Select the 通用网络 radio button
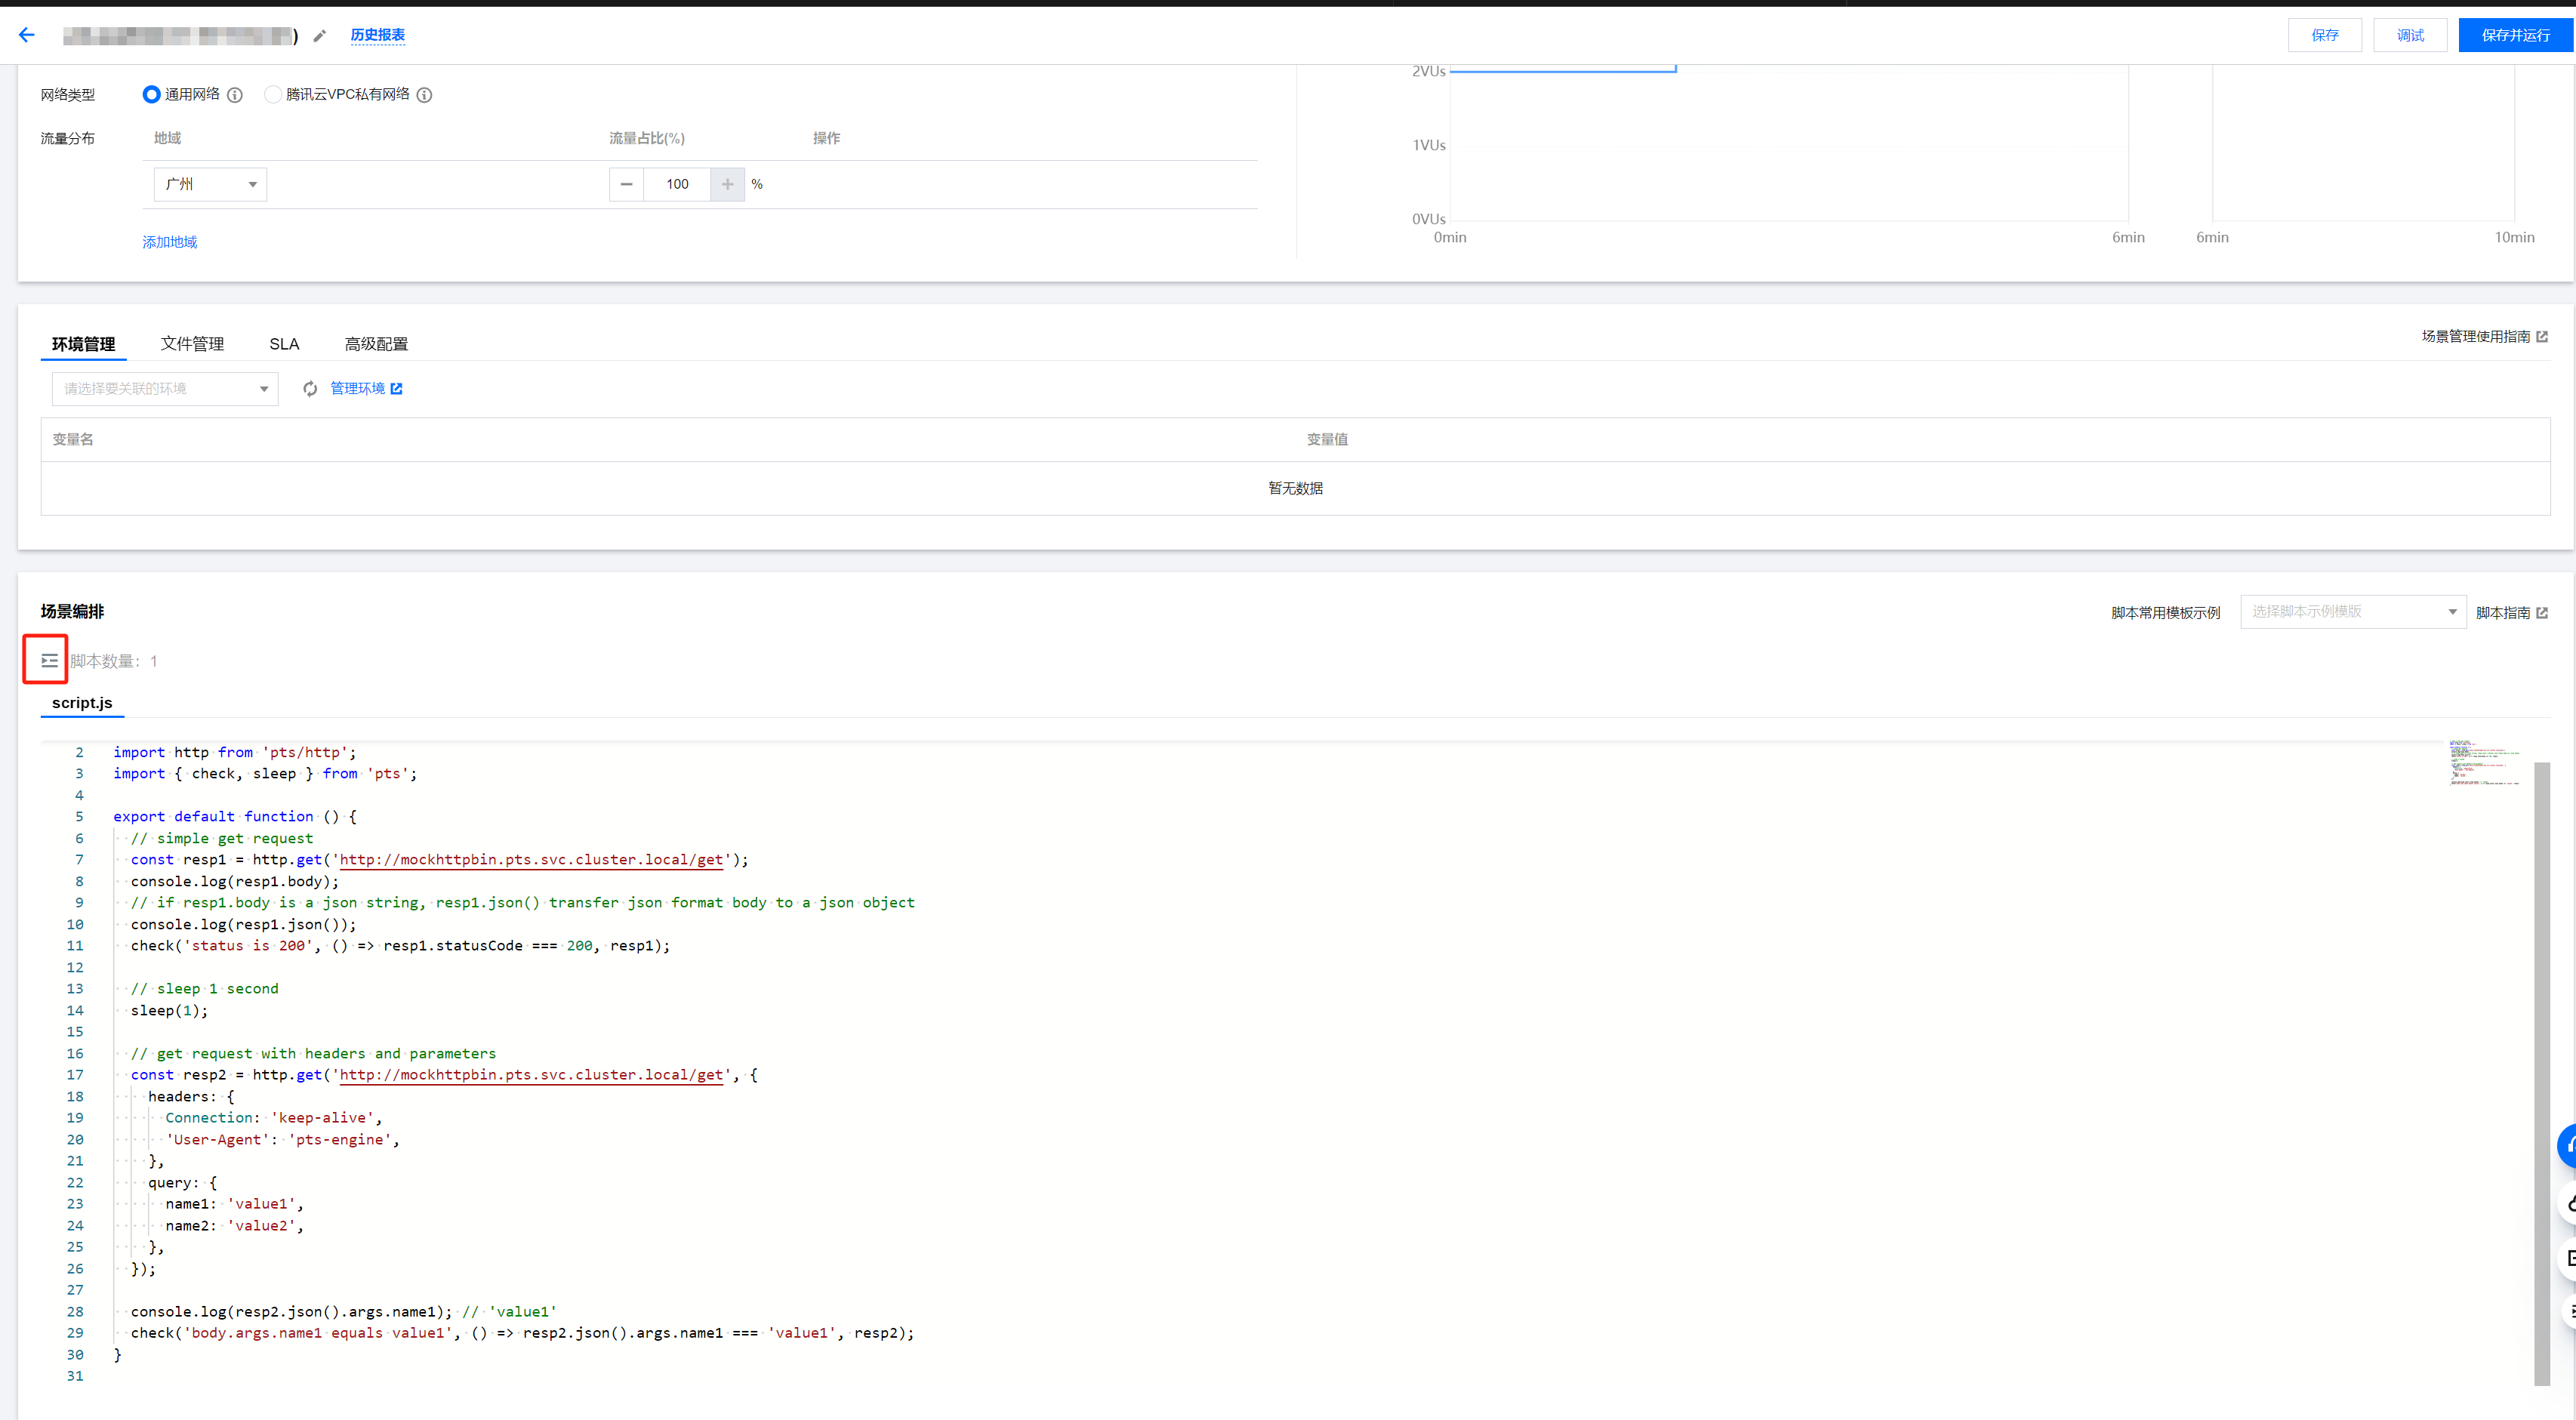 (151, 94)
